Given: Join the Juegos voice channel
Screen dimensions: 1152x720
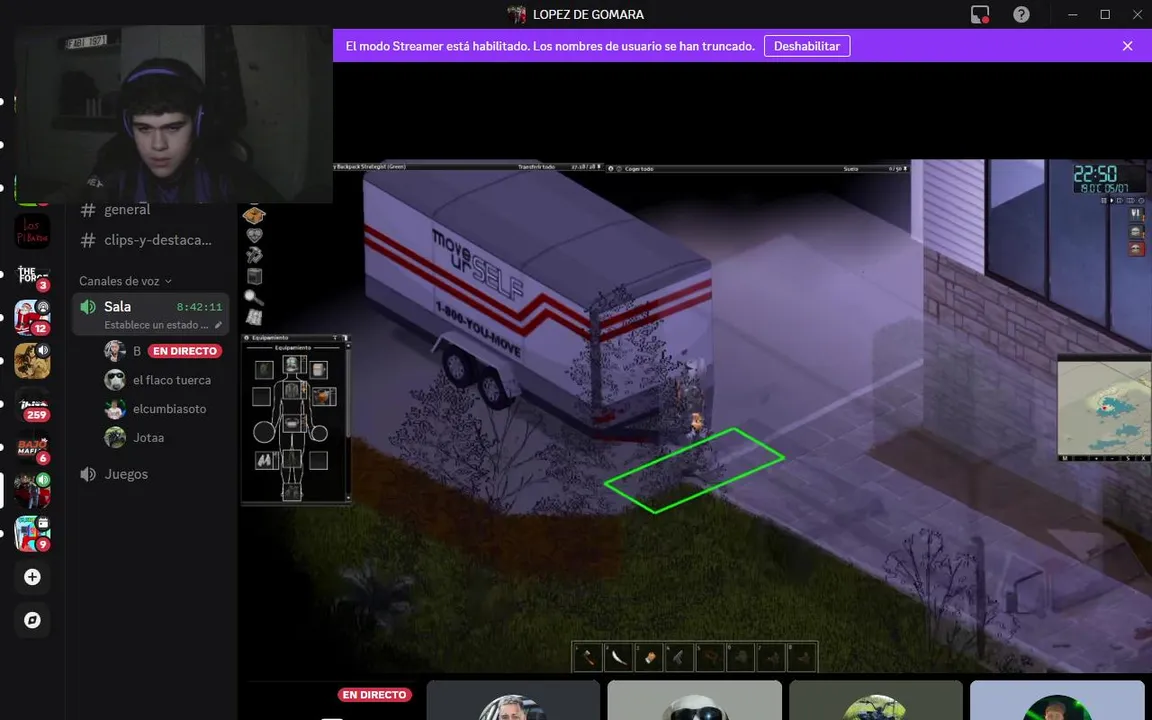Looking at the screenshot, I should click(x=150, y=474).
